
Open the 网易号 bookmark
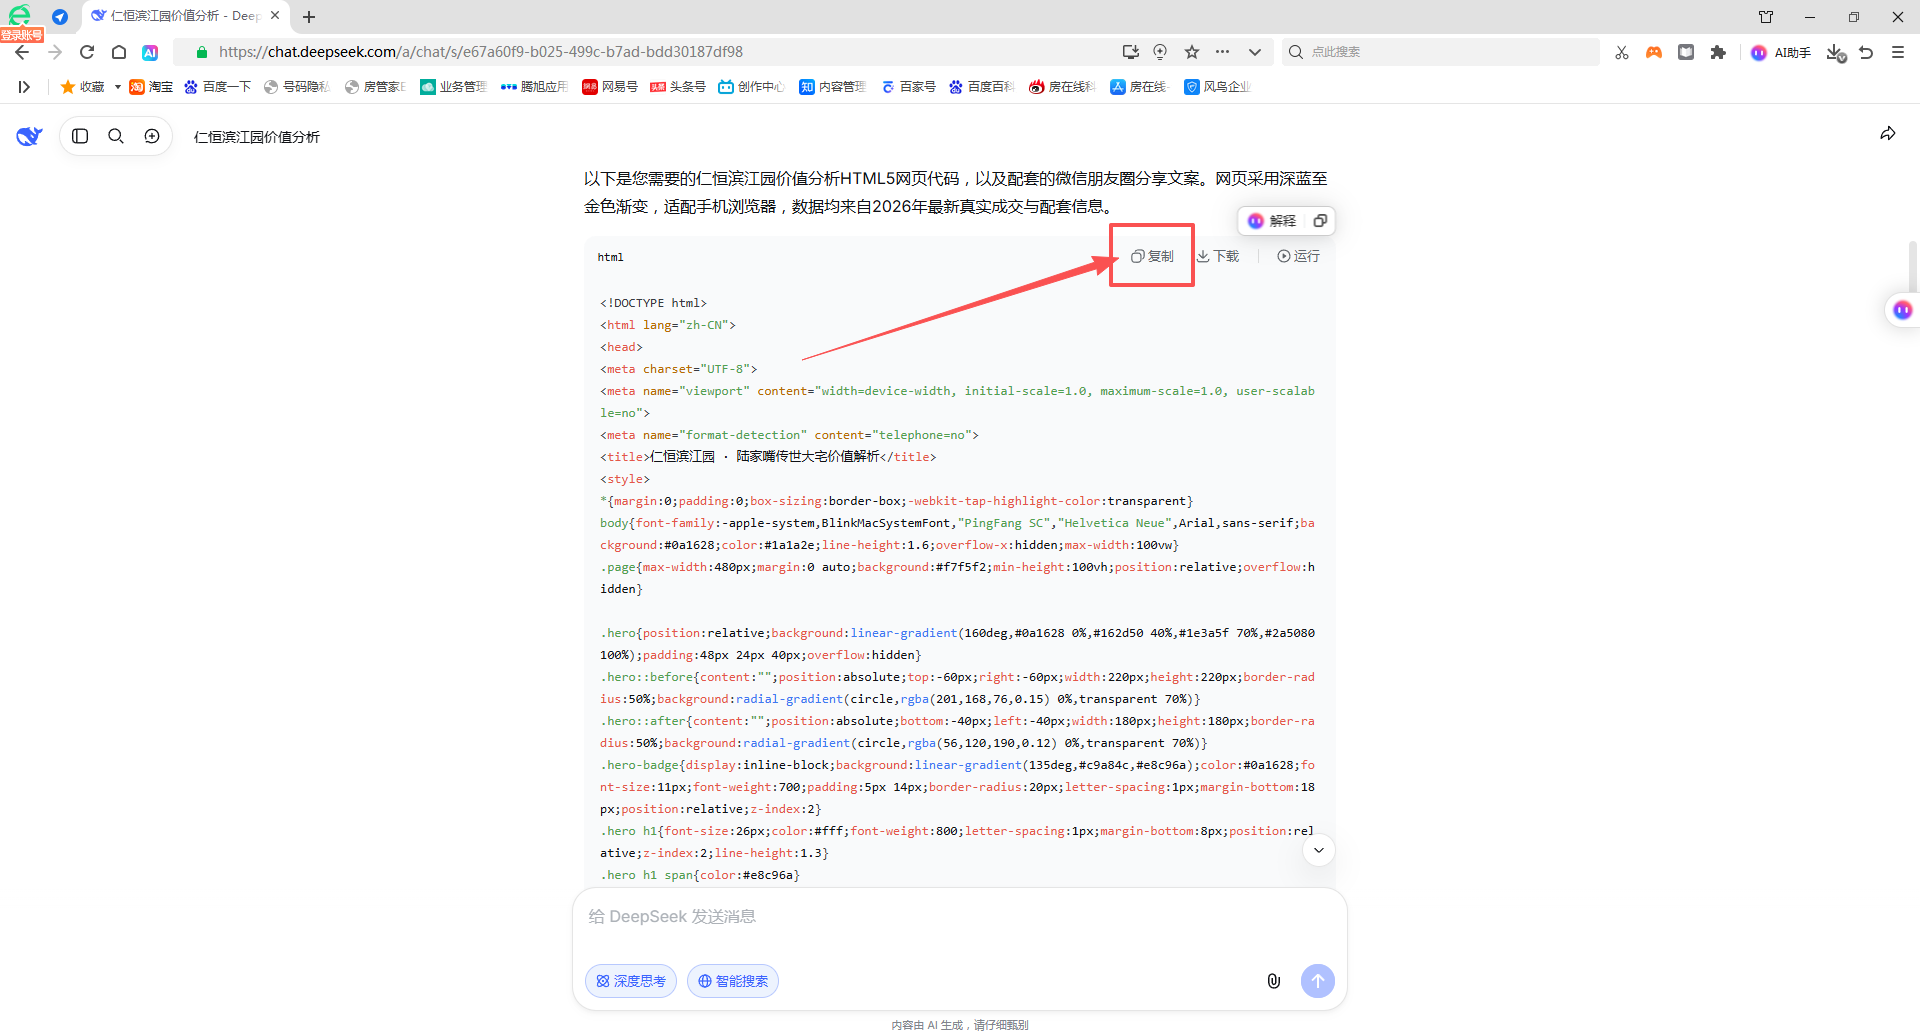[x=610, y=87]
